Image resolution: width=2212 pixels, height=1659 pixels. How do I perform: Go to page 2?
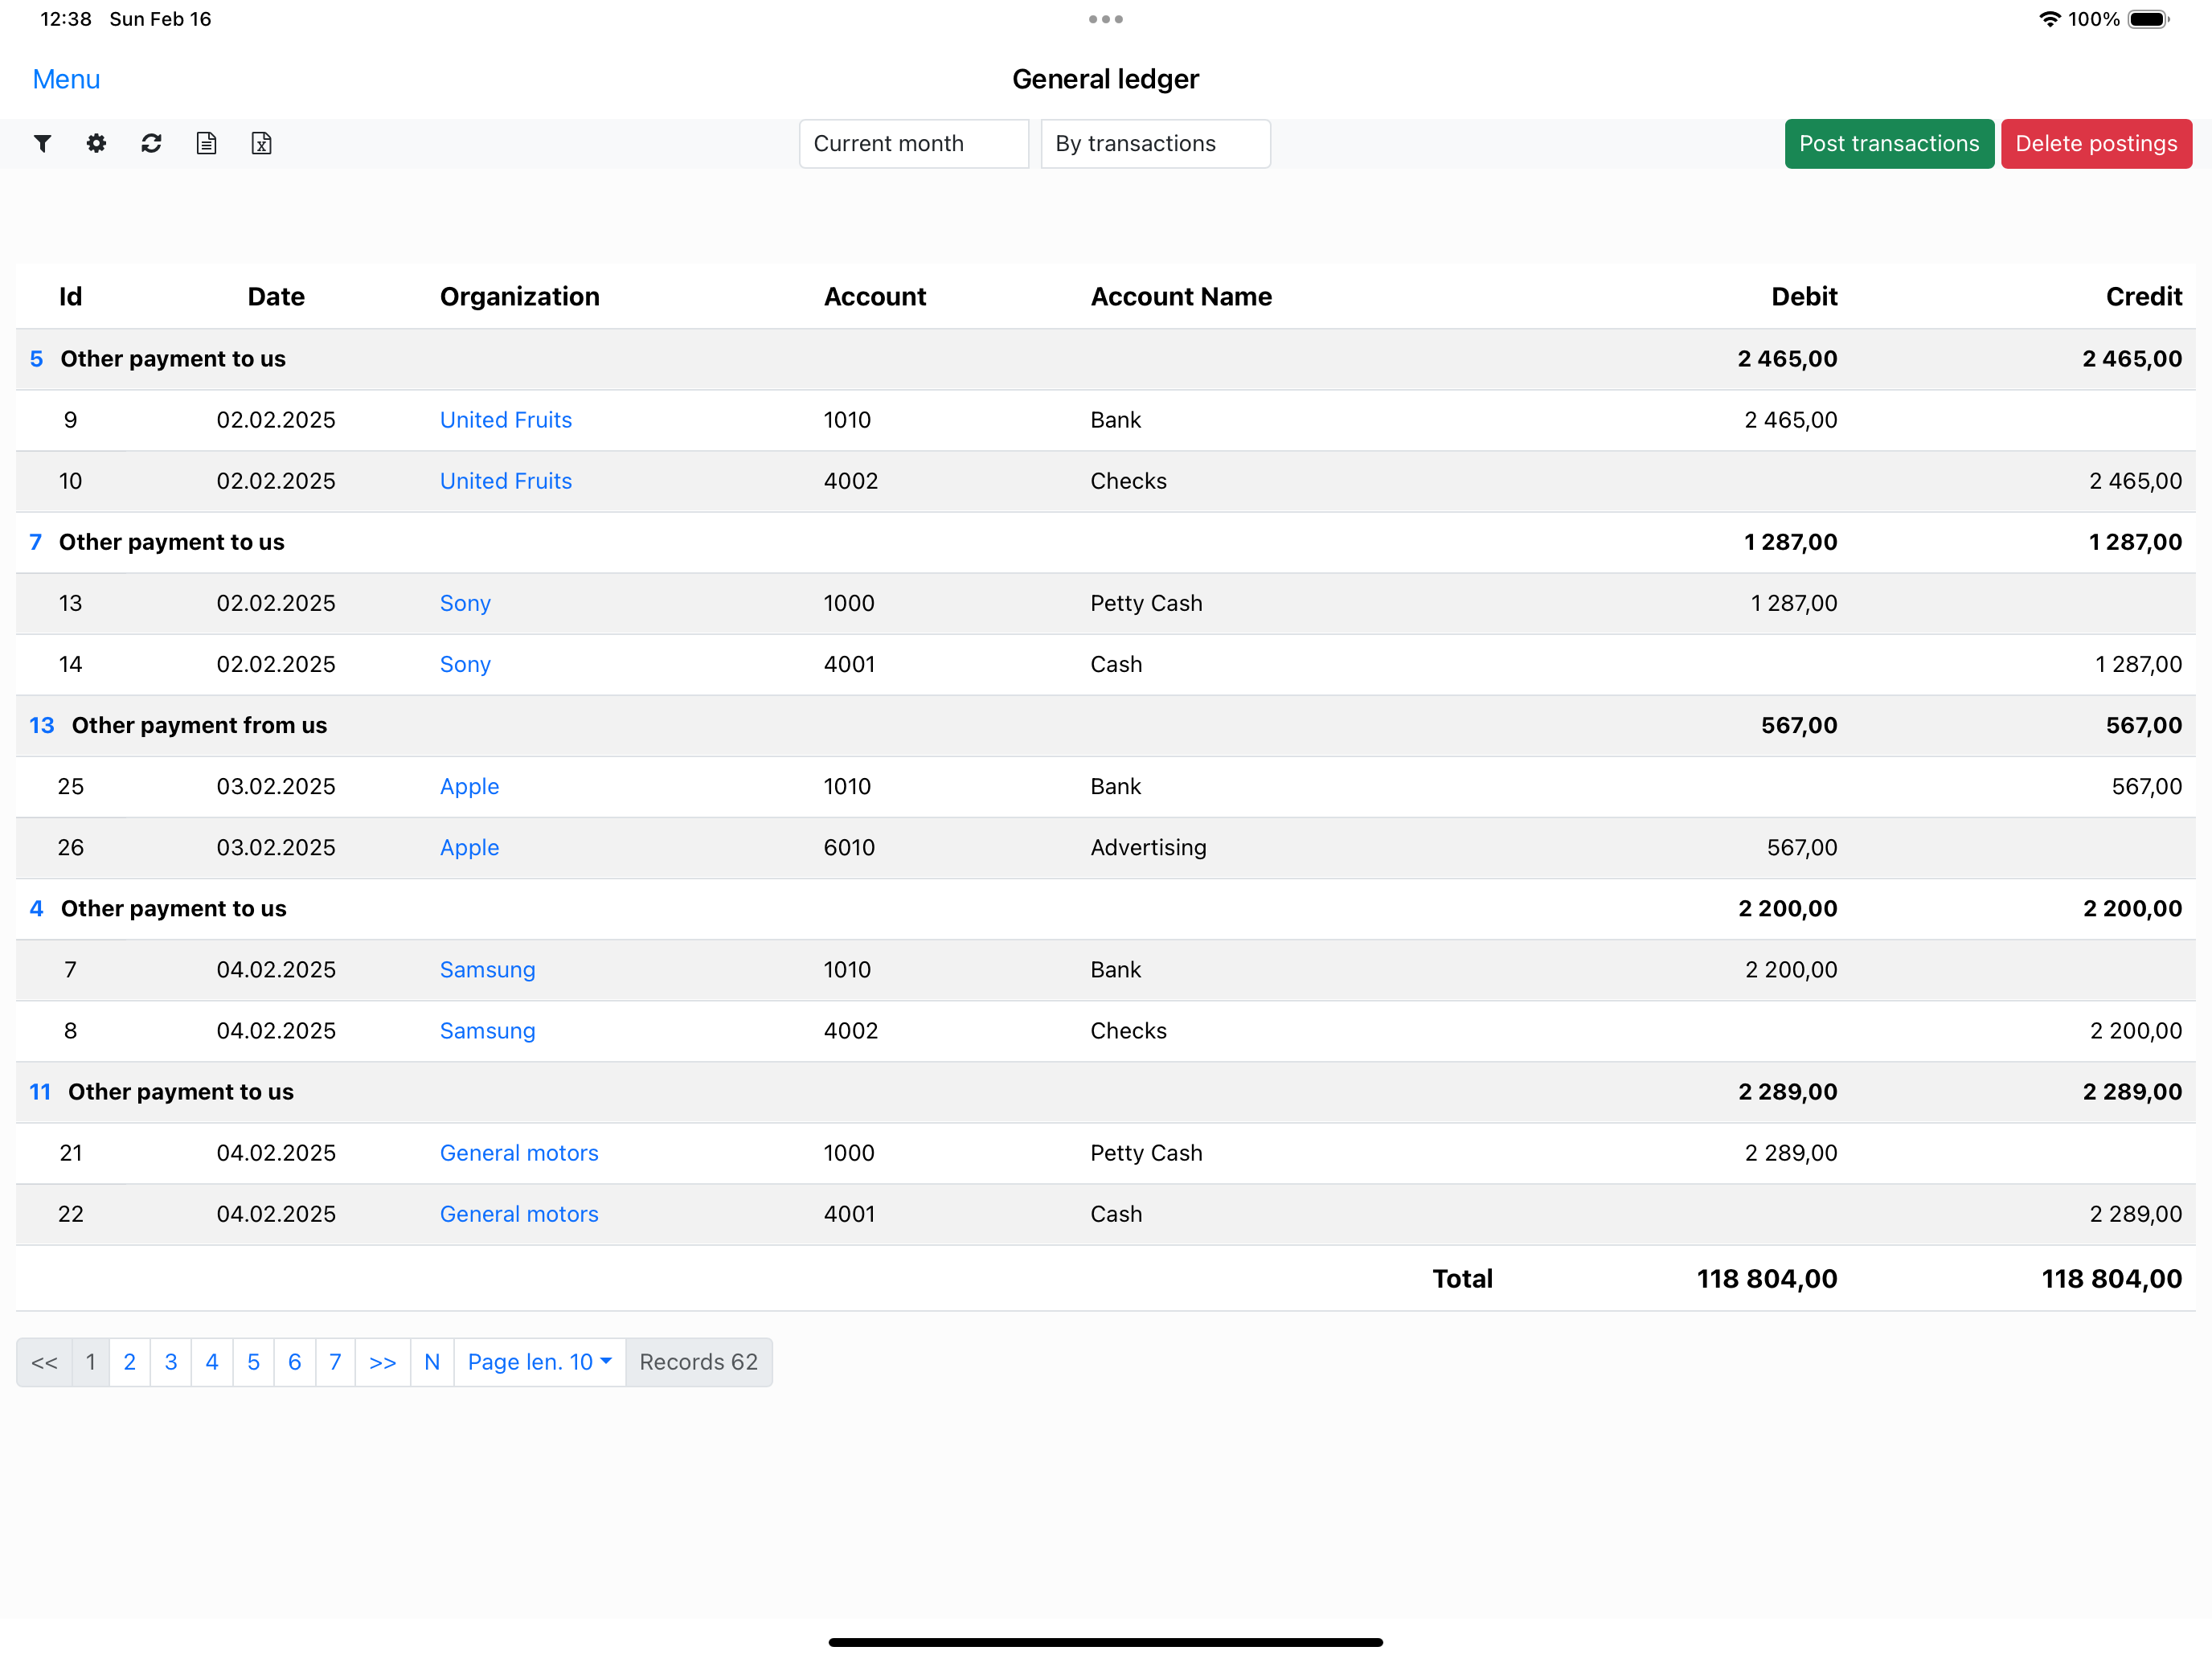130,1362
